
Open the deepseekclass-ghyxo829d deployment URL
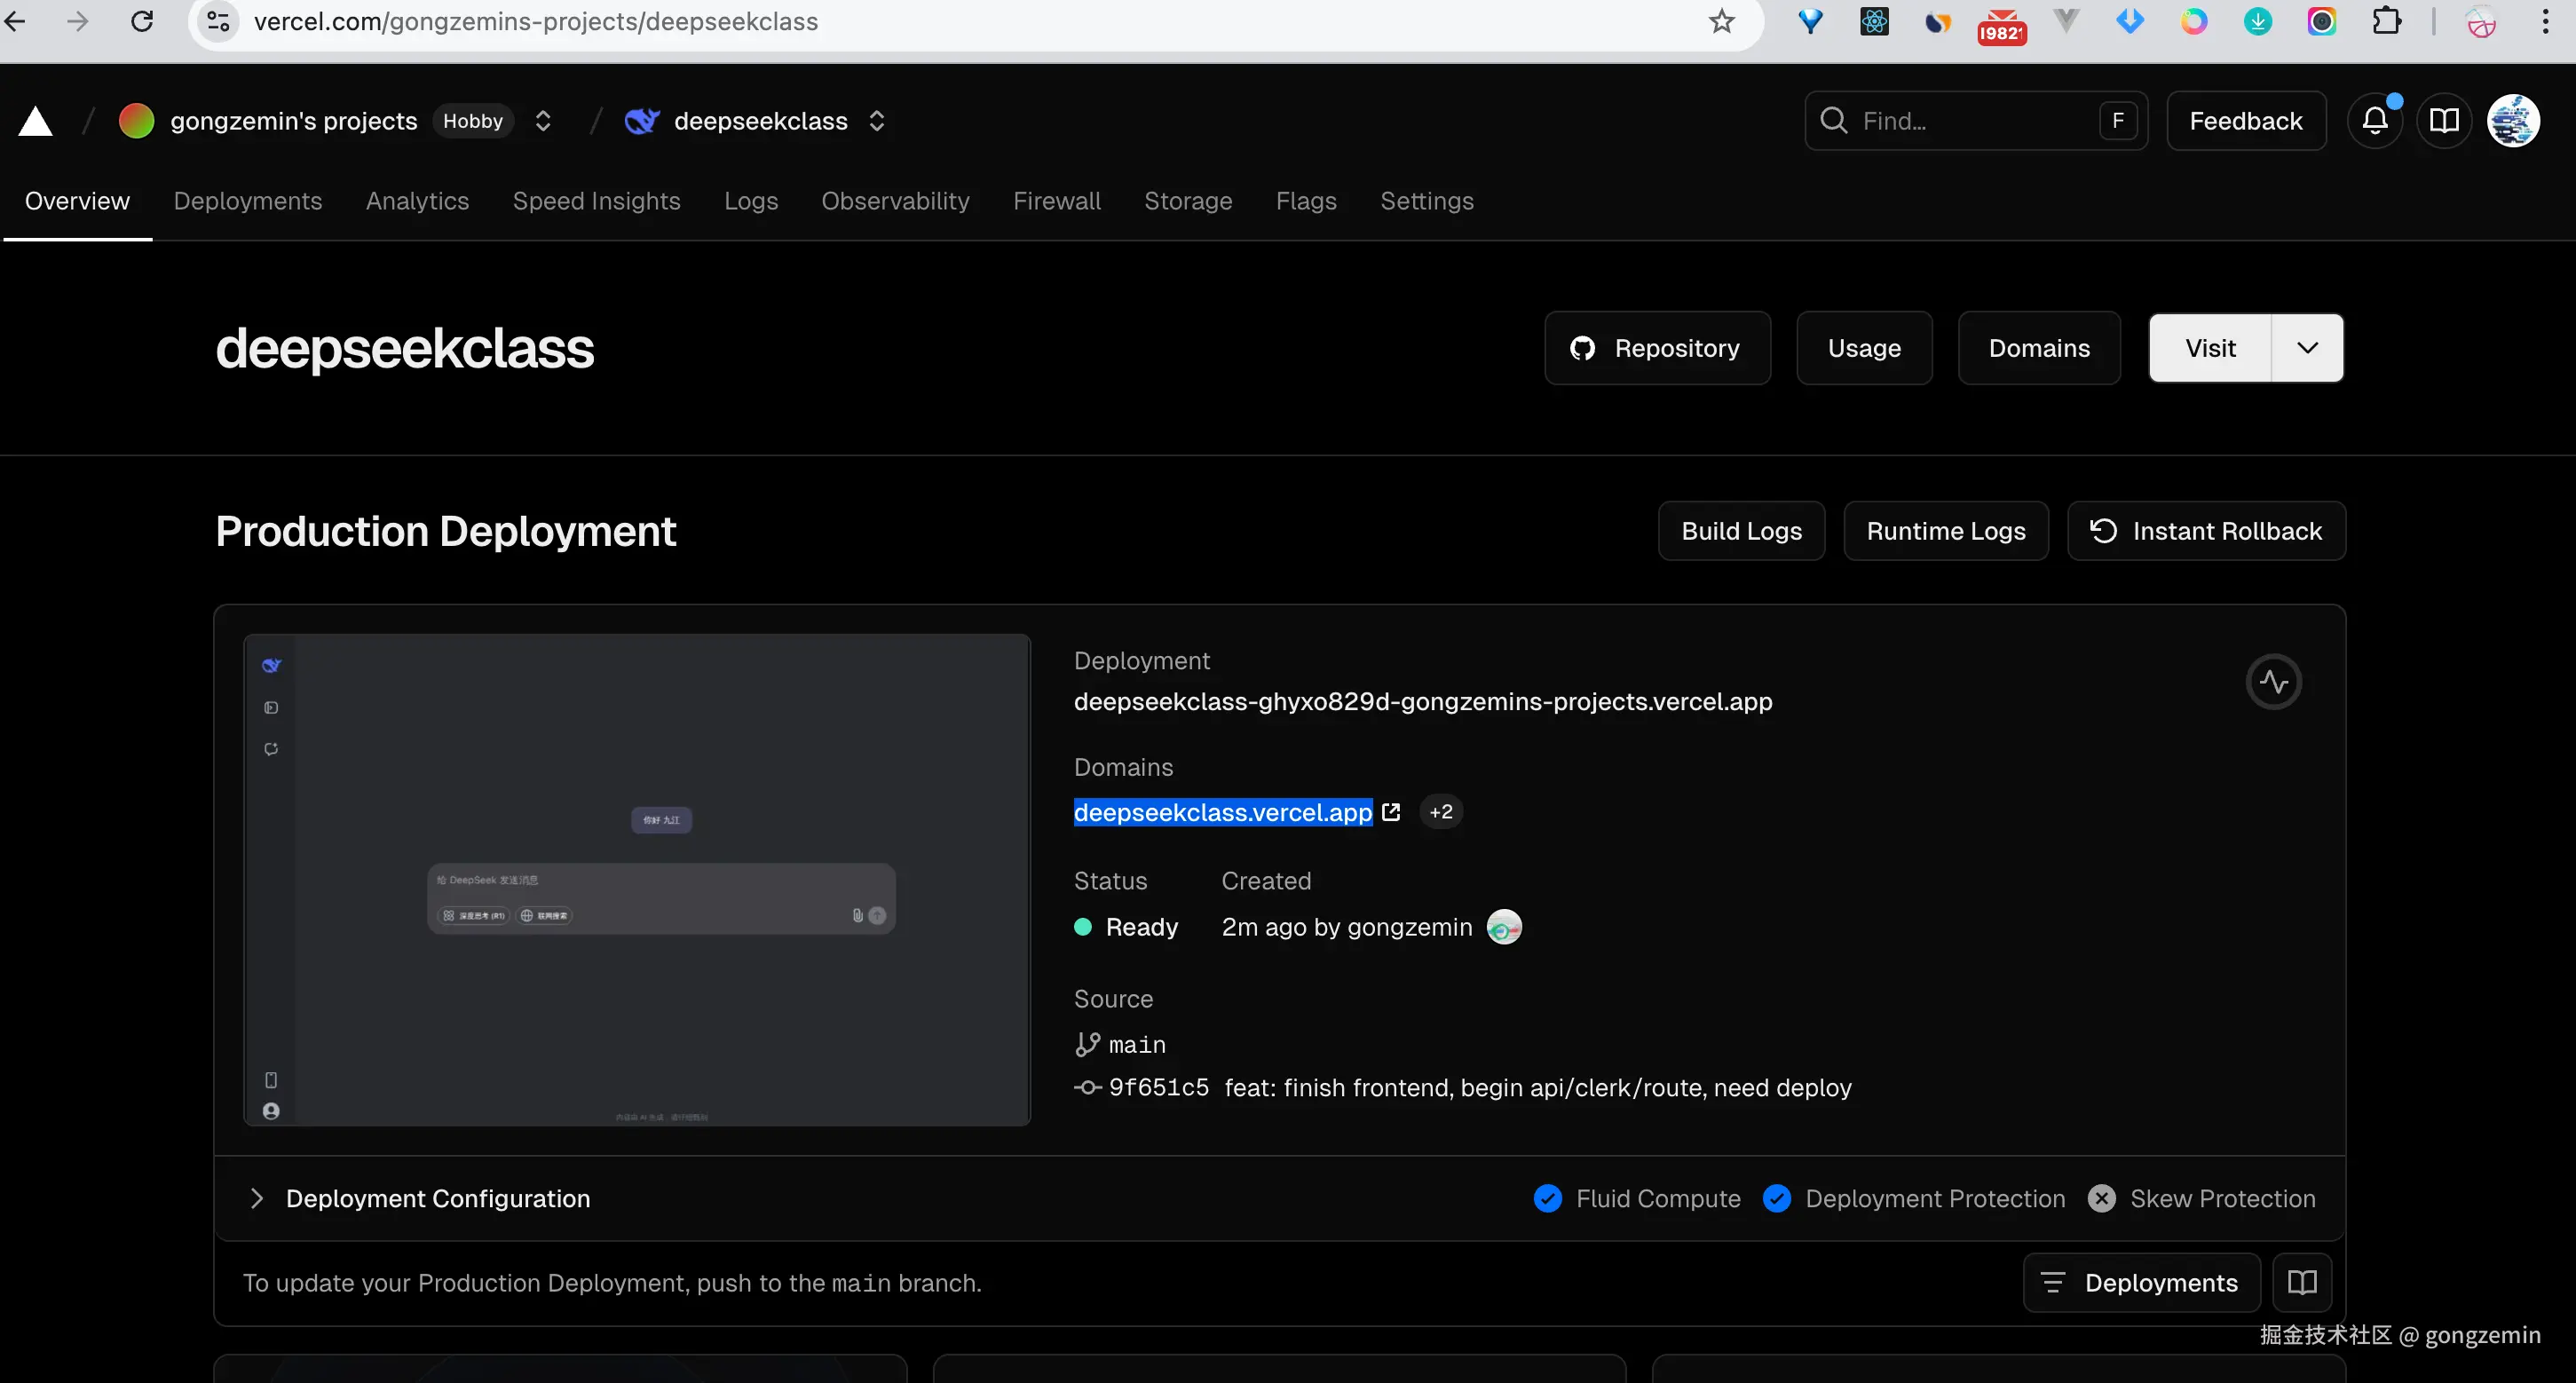[x=1423, y=701]
